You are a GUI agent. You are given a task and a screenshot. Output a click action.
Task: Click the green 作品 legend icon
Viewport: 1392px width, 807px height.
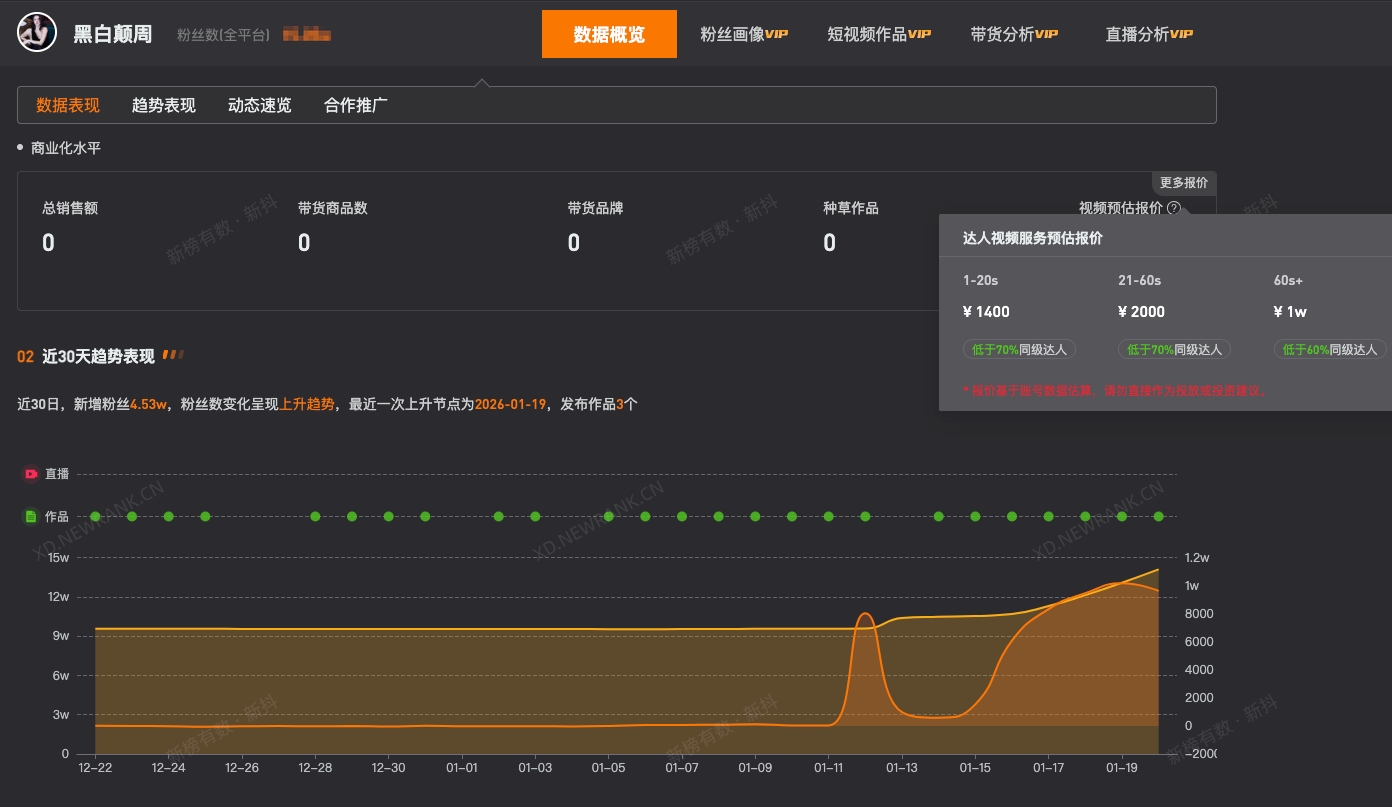(x=31, y=517)
